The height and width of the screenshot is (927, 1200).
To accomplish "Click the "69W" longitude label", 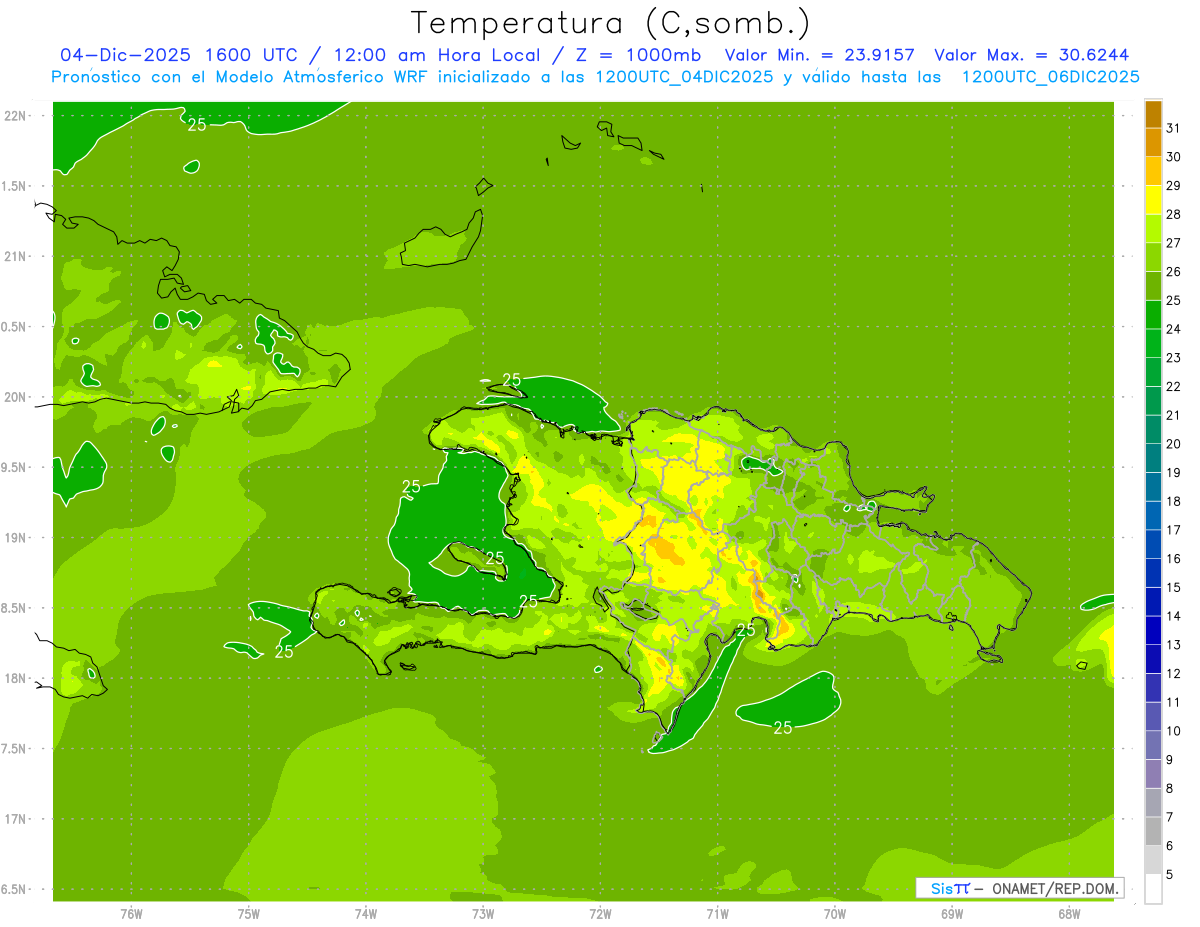I will (952, 914).
